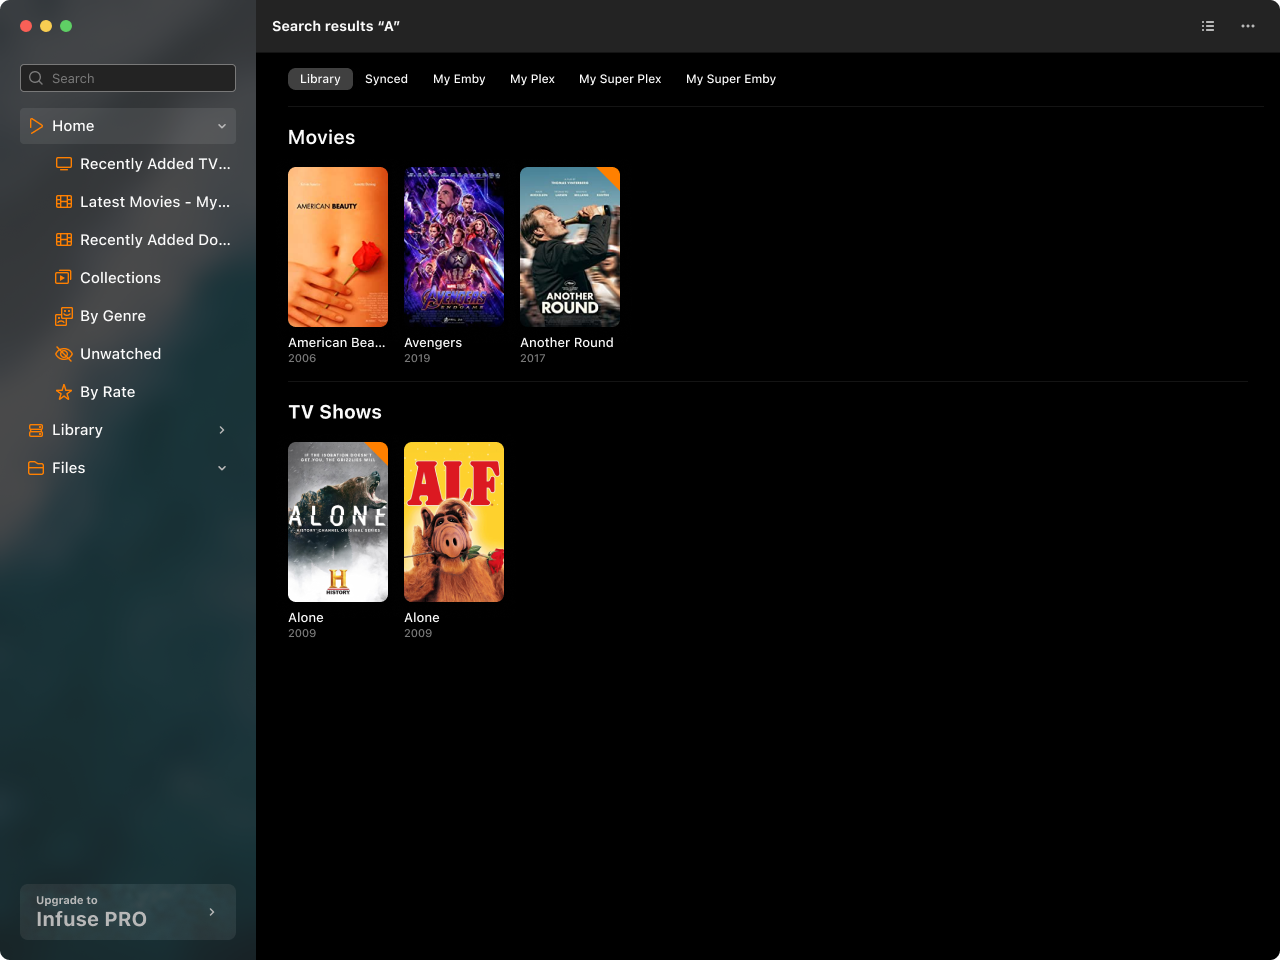
Task: Switch to My Super Emby tab
Action: pyautogui.click(x=731, y=79)
